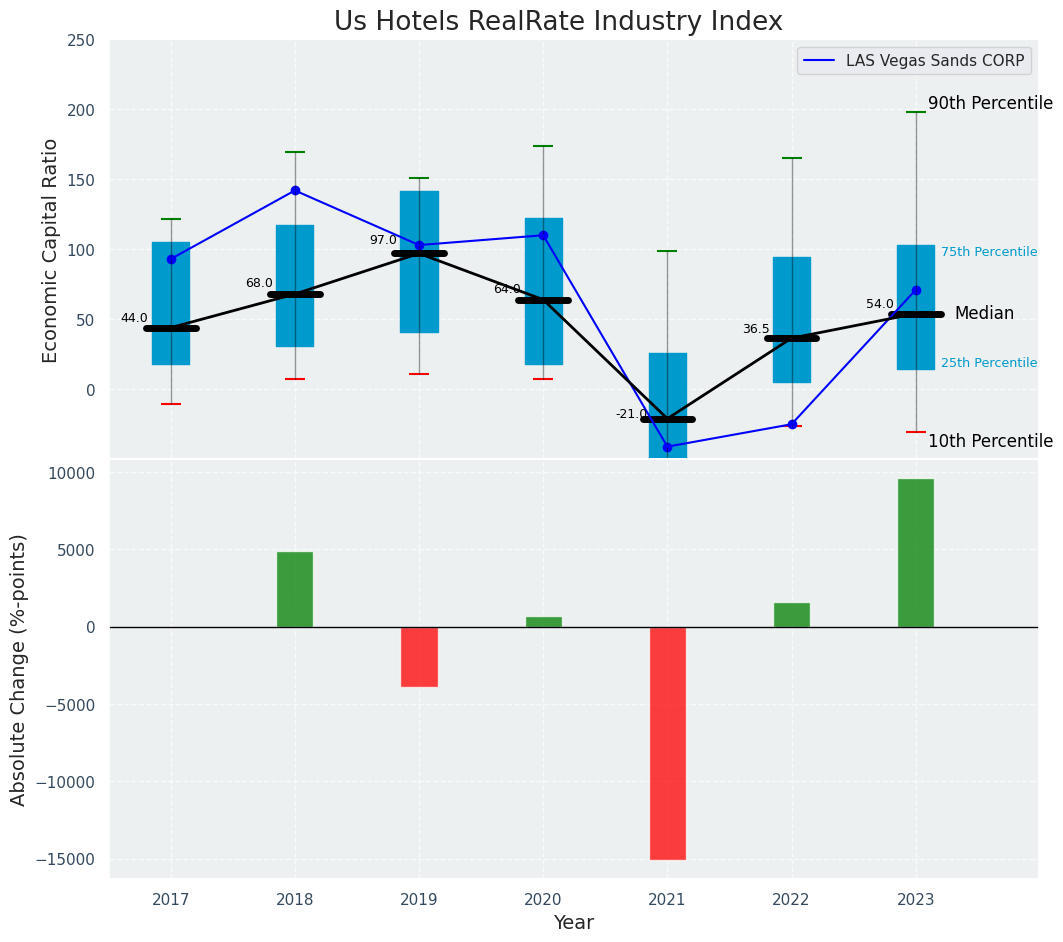This screenshot has height=942, width=1063.
Task: Click the y-axis tick label '200'
Action: 81,110
